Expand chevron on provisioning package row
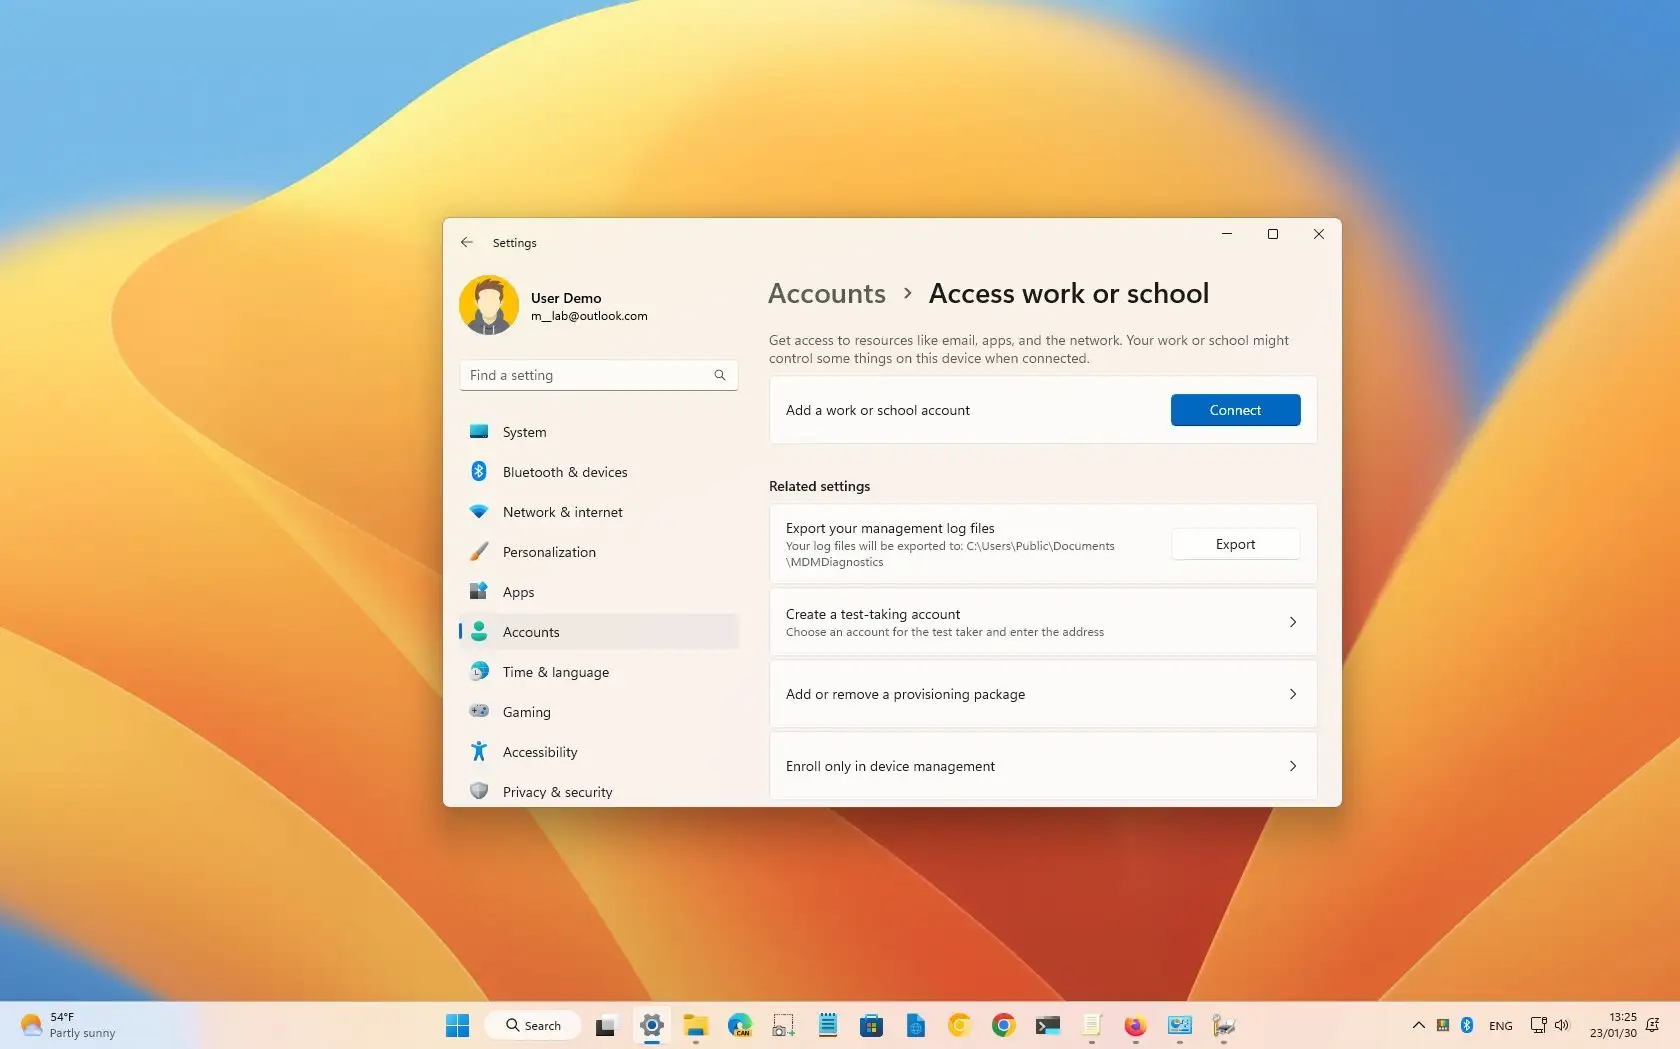This screenshot has height=1049, width=1680. click(1293, 694)
